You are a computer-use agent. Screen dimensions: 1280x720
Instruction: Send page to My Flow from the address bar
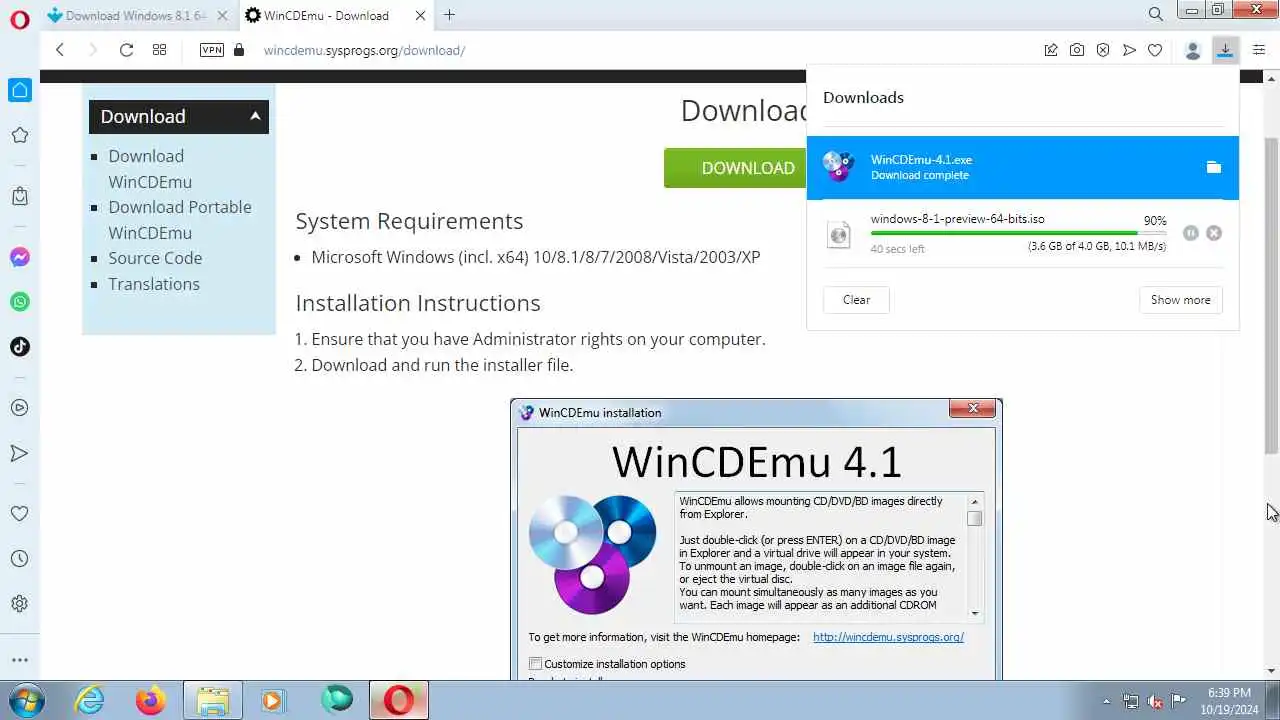click(x=1129, y=50)
